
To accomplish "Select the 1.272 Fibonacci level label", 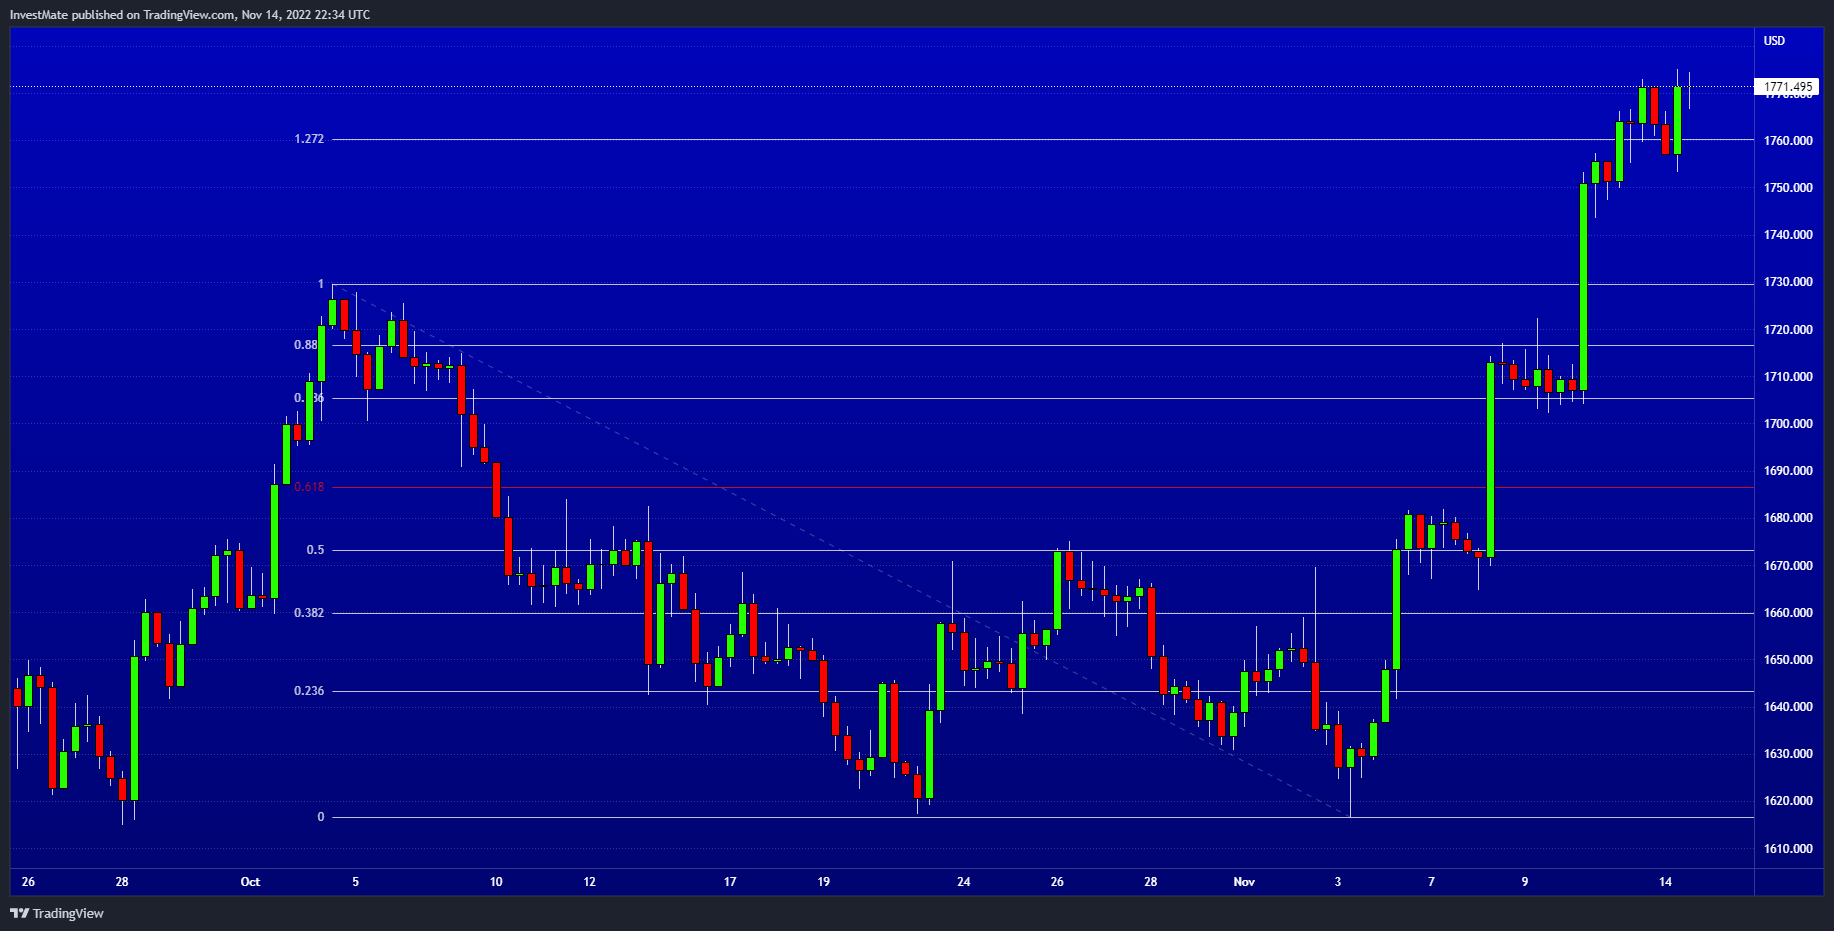I will coord(309,139).
